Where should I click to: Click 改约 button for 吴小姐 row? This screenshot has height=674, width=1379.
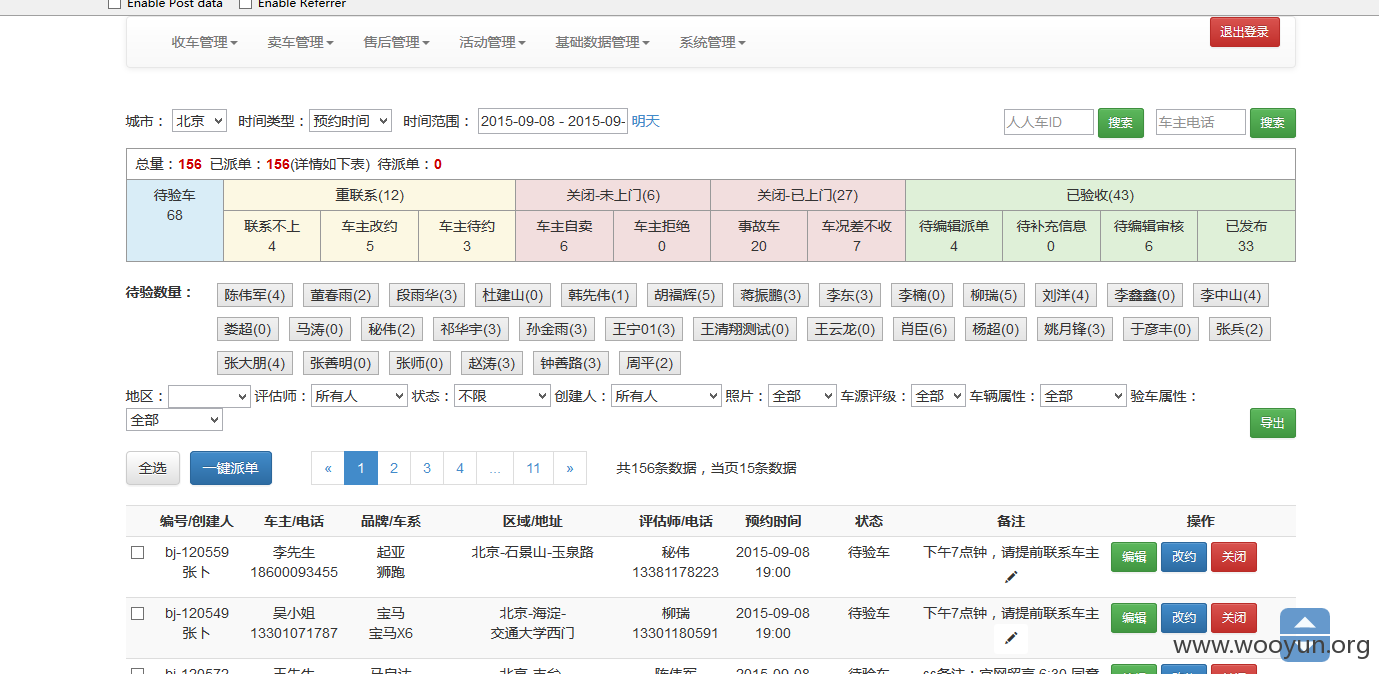[x=1184, y=618]
